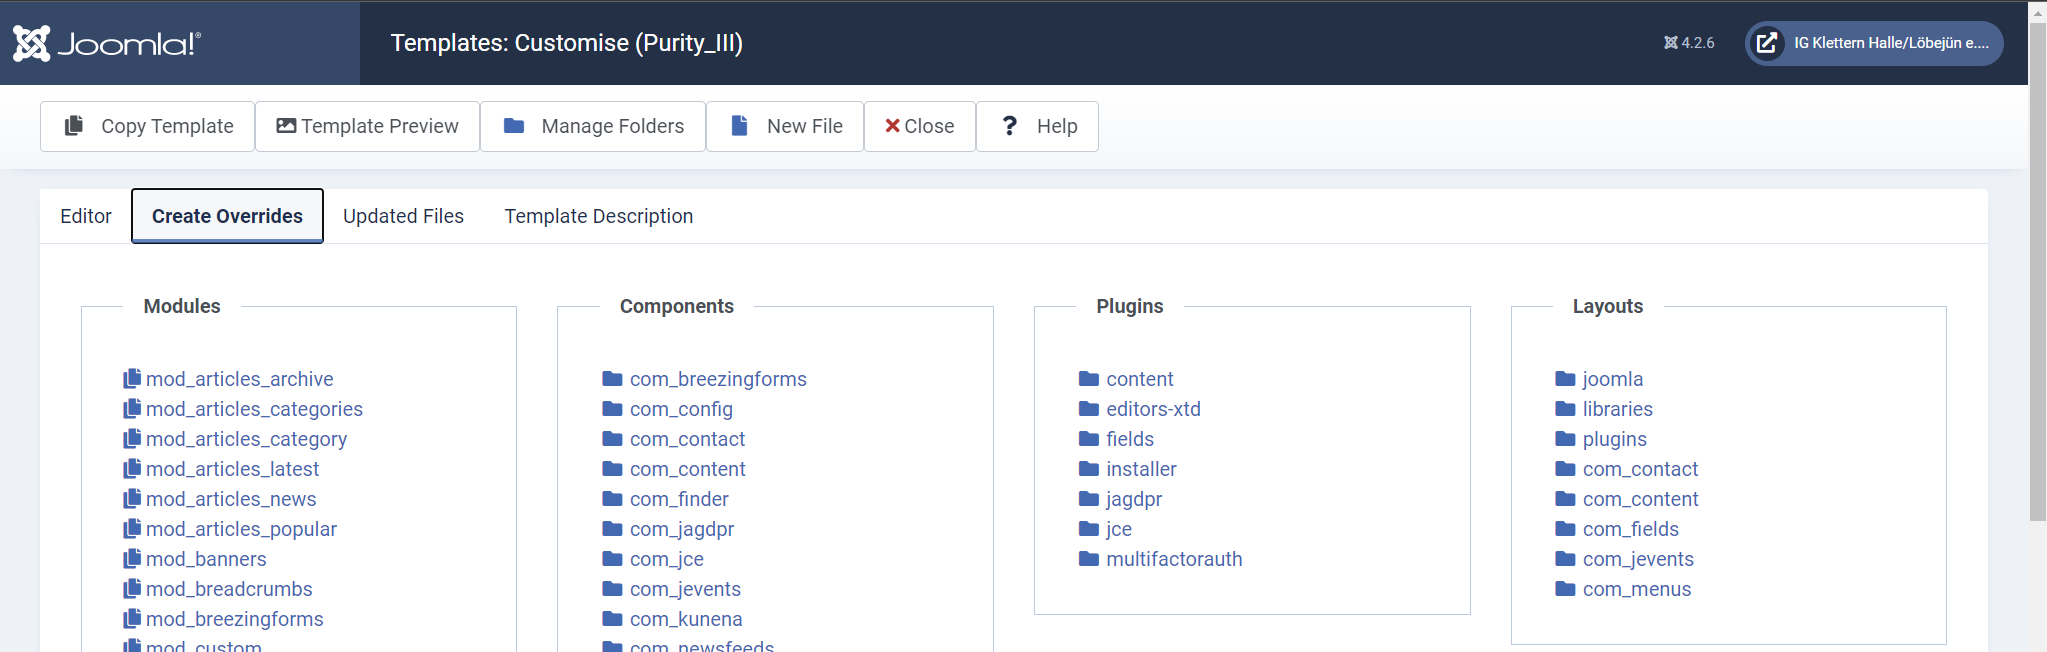Click the Joomla logo icon
2047x652 pixels.
tap(32, 43)
